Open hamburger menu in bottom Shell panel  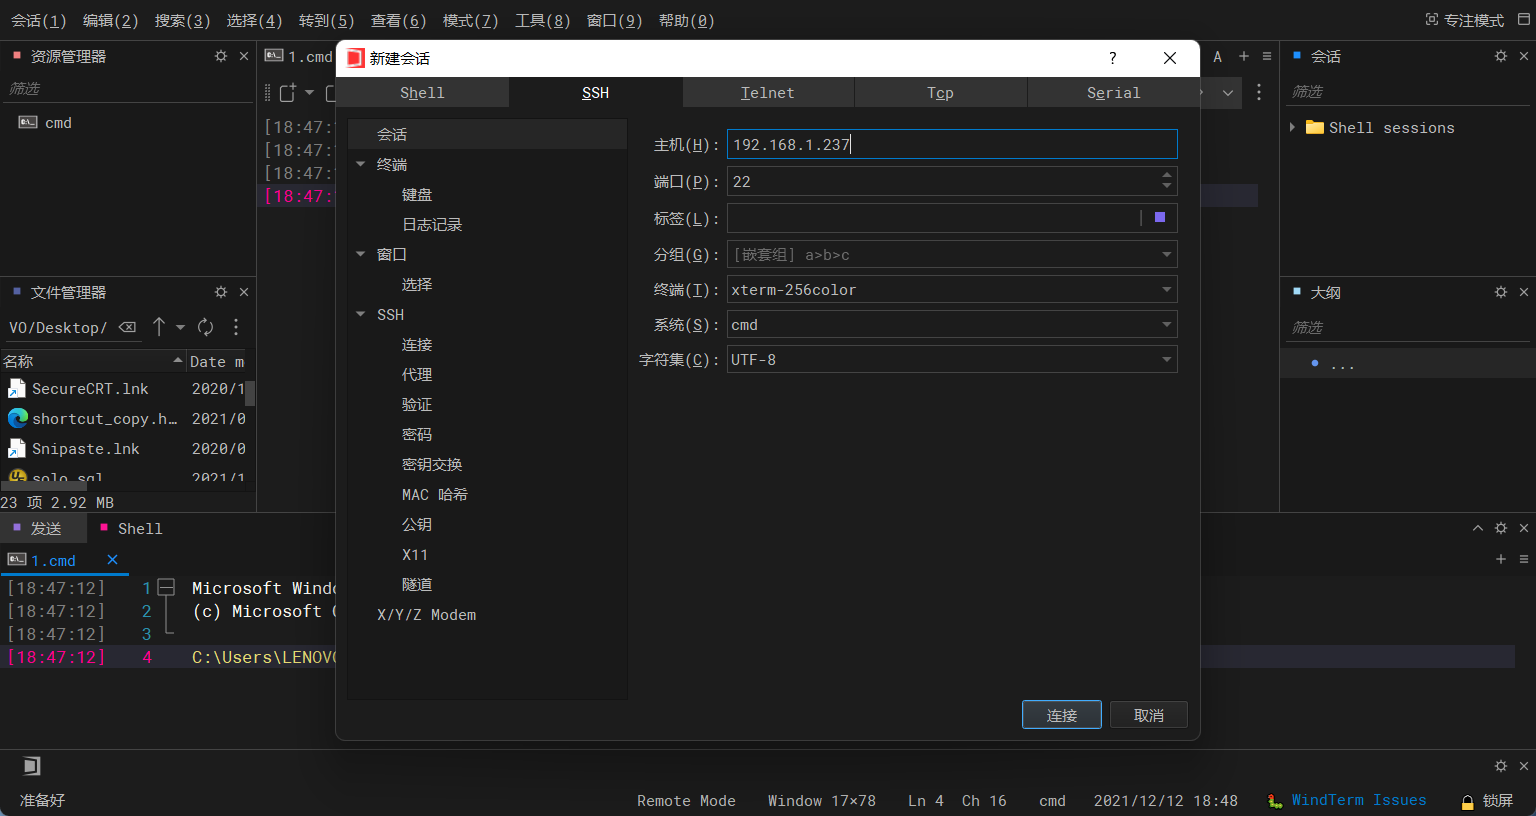[x=1524, y=559]
